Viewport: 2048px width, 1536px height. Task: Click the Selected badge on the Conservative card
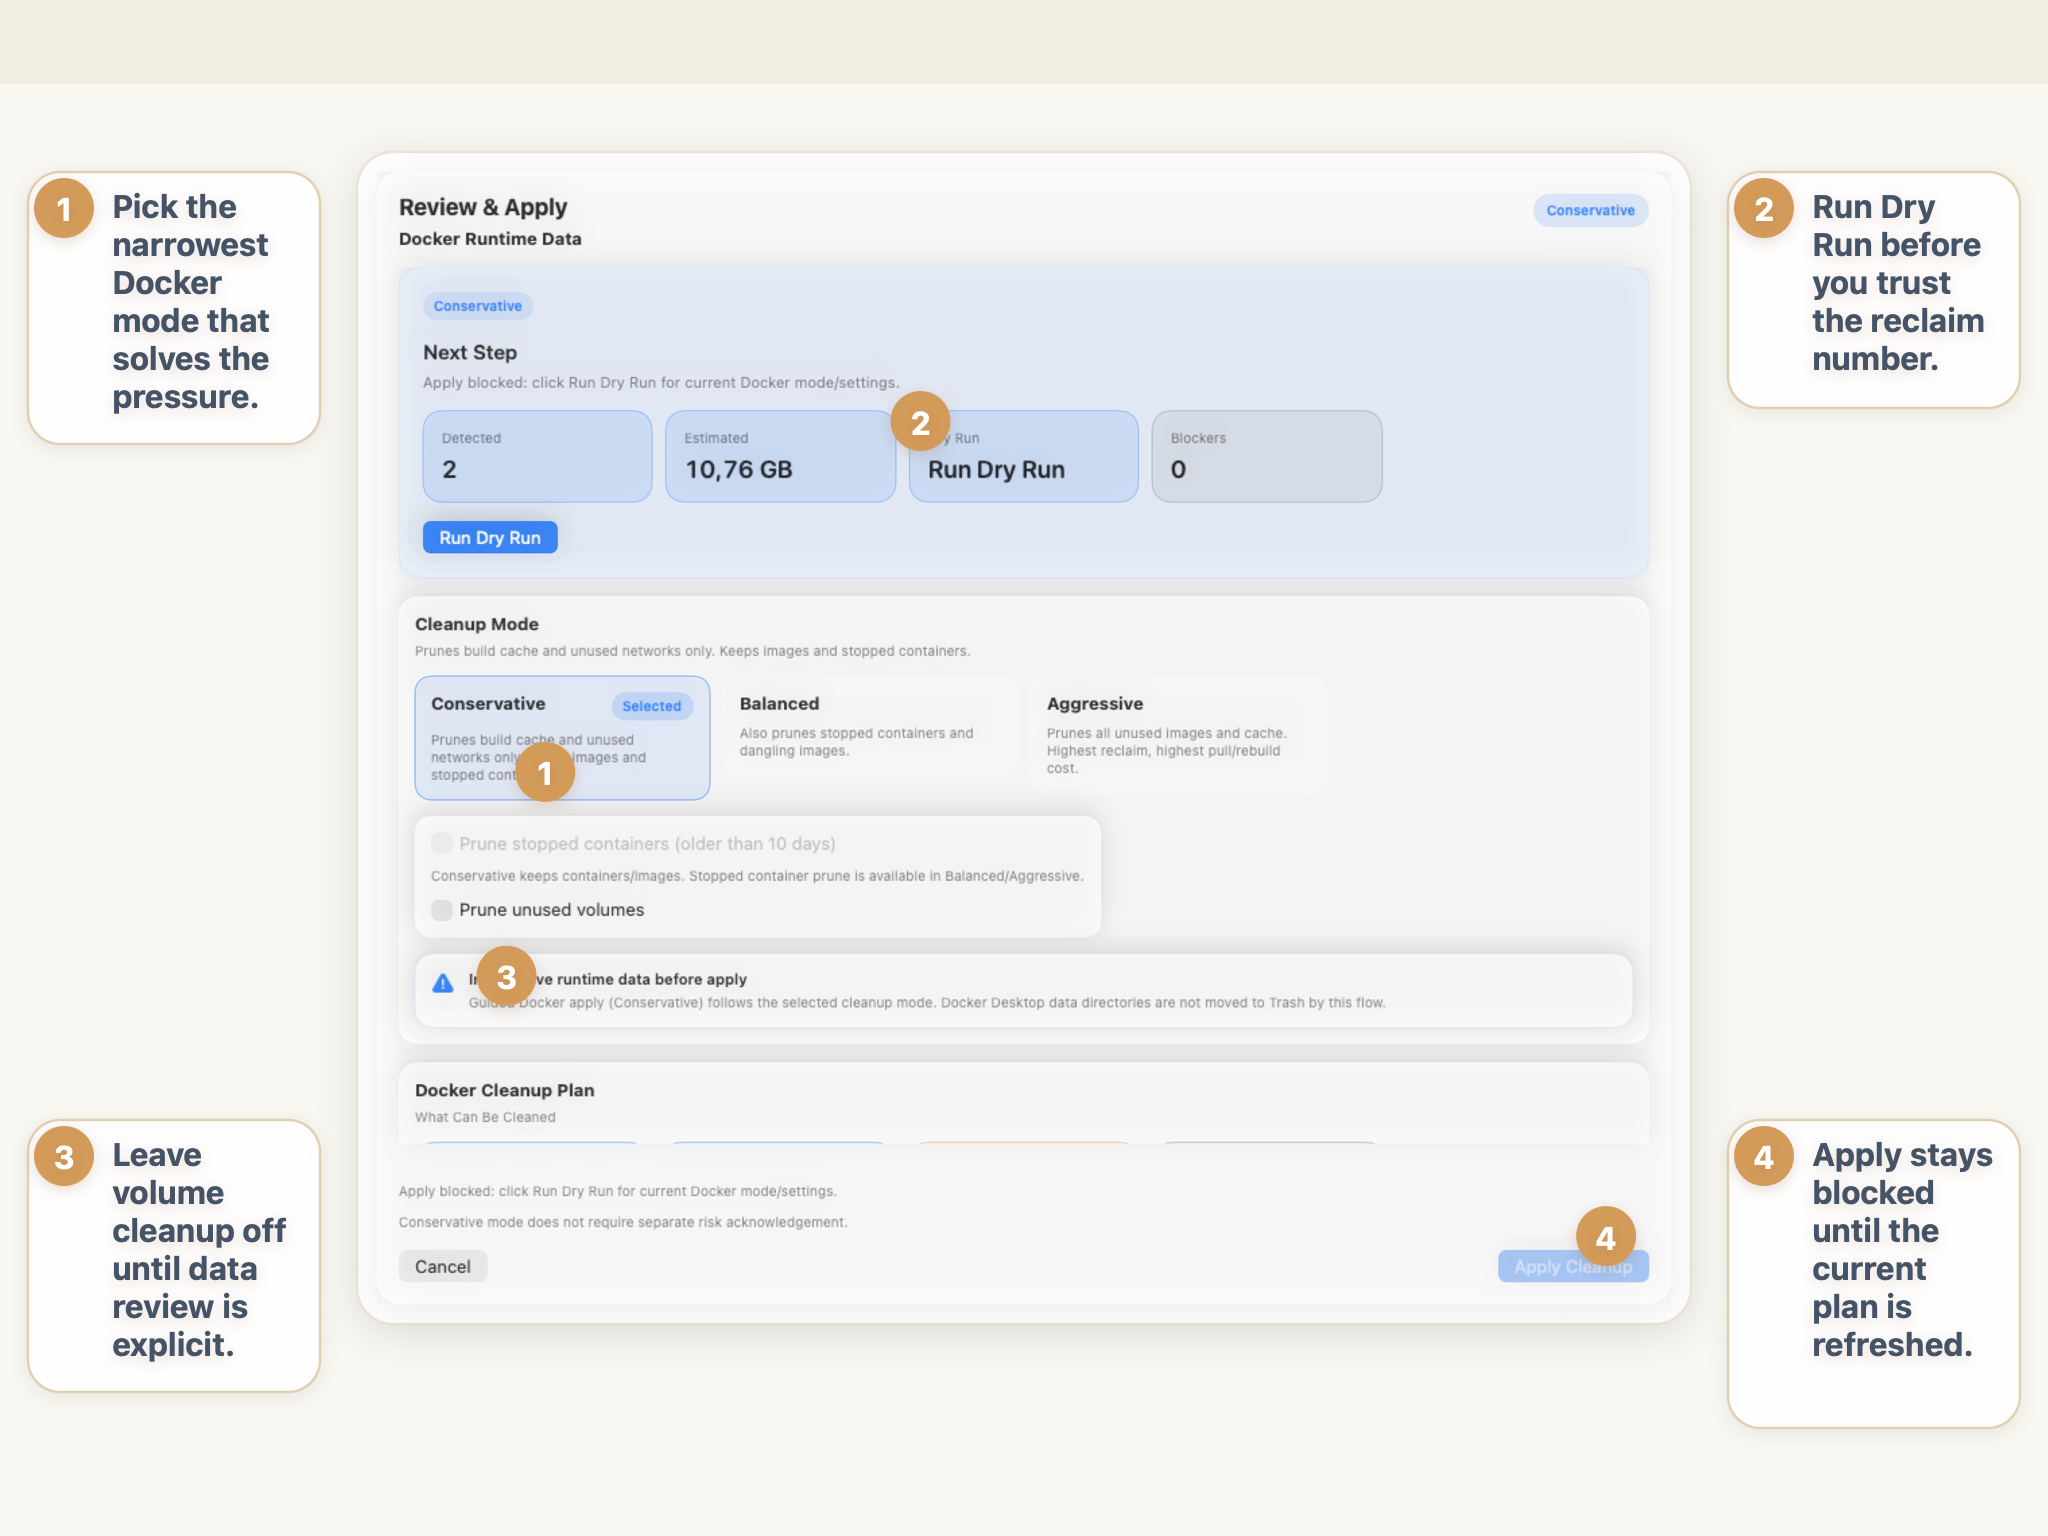coord(651,706)
